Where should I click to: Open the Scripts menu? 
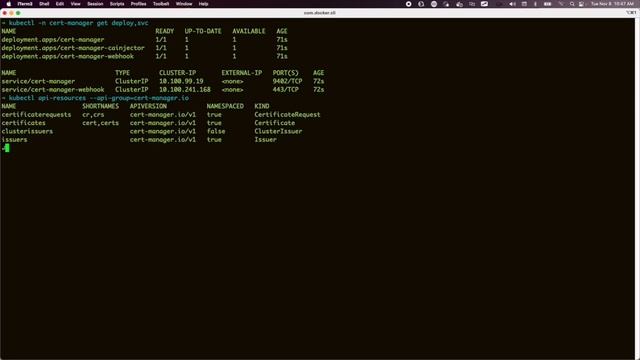click(117, 4)
